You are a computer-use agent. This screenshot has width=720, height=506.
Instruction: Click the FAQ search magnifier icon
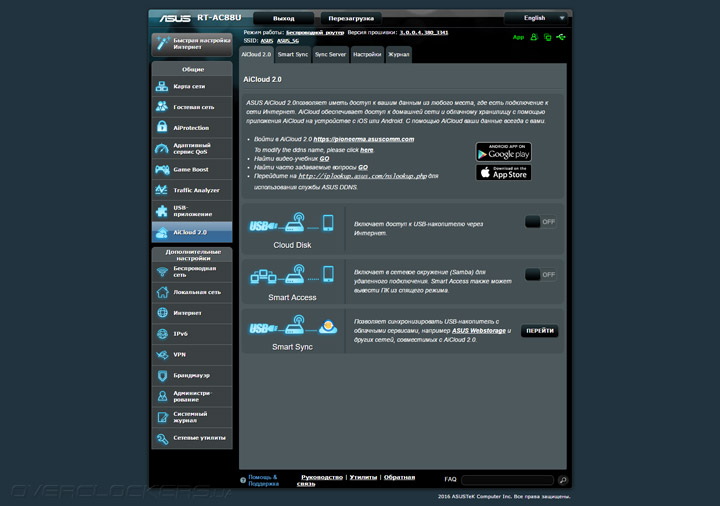(x=563, y=480)
